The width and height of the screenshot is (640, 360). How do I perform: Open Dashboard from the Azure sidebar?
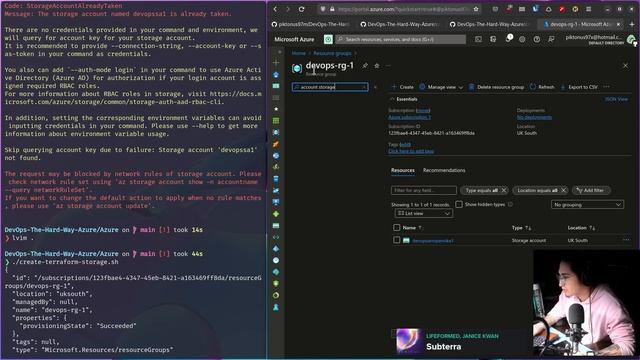(276, 86)
